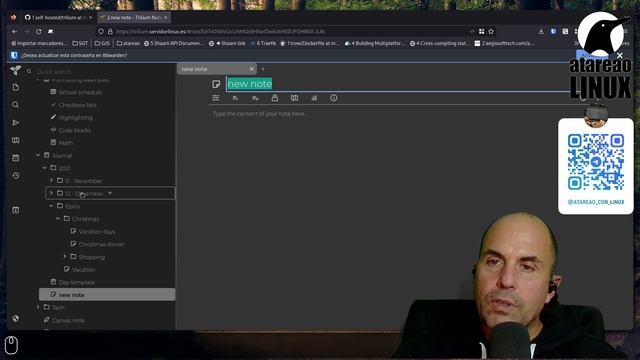Open the owned attributes ribbon icon
This screenshot has height=360, width=640.
[236, 98]
